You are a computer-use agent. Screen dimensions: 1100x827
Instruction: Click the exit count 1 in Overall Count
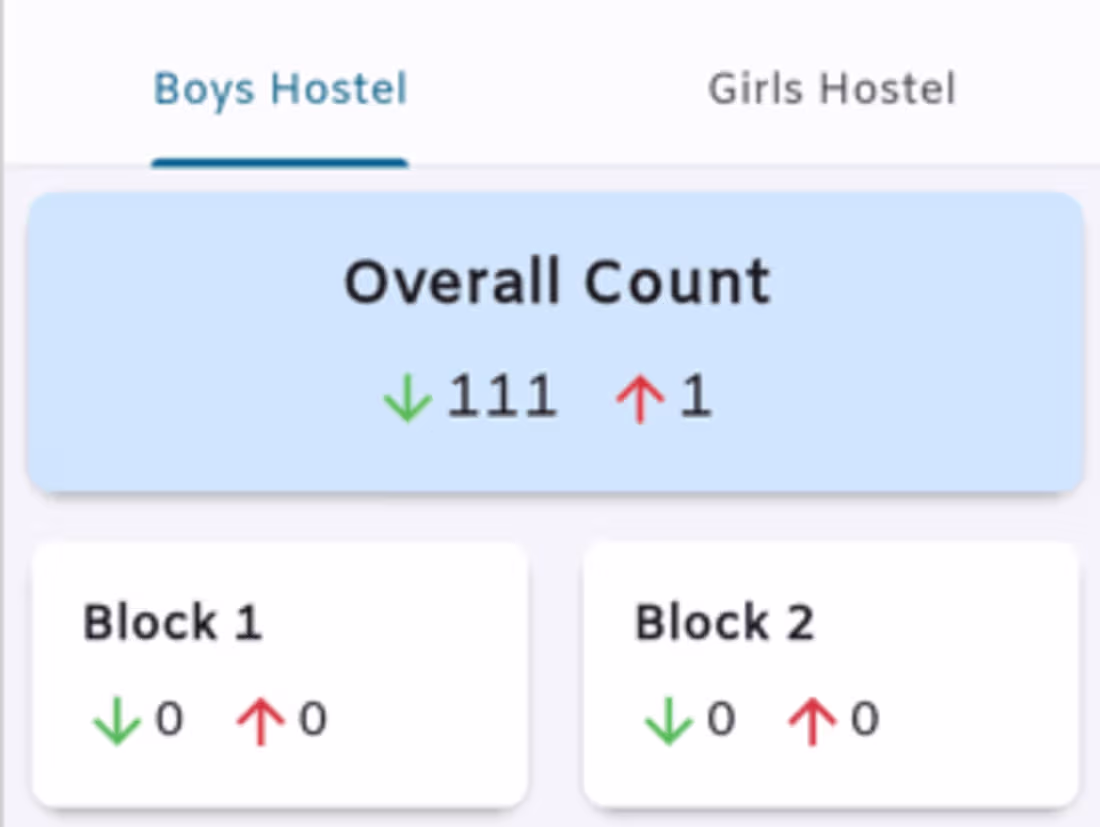(694, 396)
